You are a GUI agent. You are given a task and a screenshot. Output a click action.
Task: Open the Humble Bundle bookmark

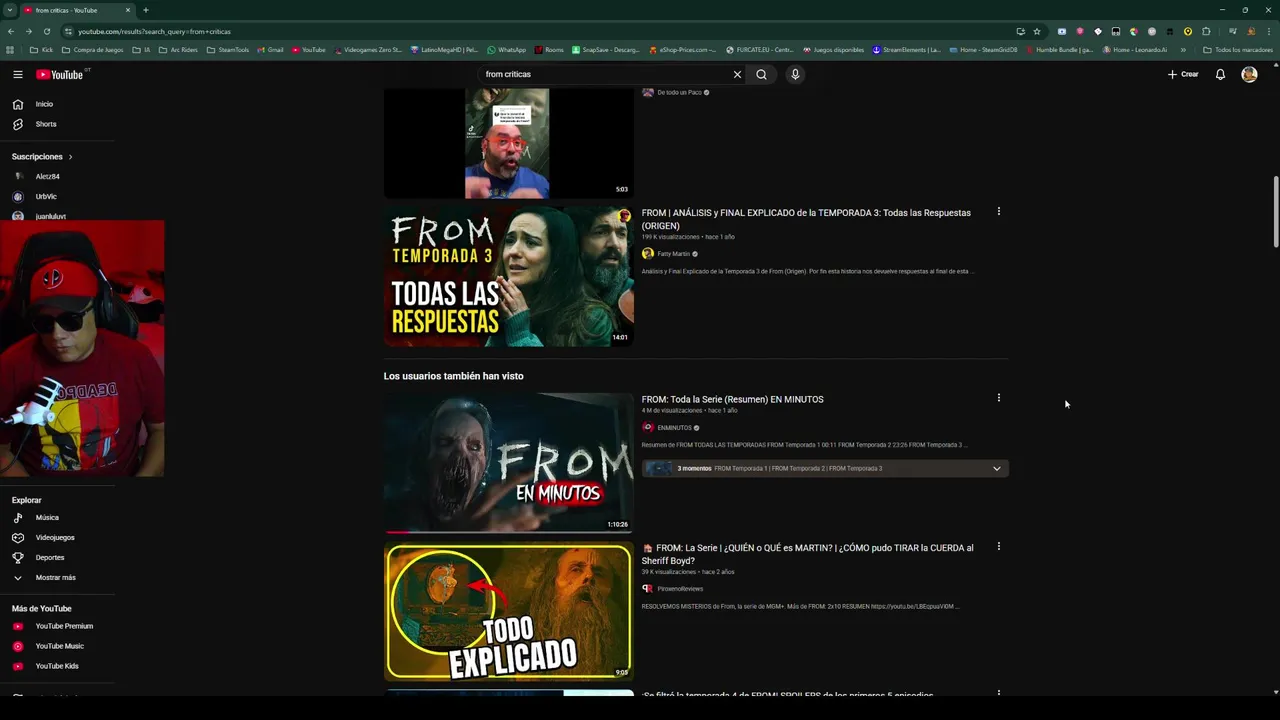(x=1058, y=50)
